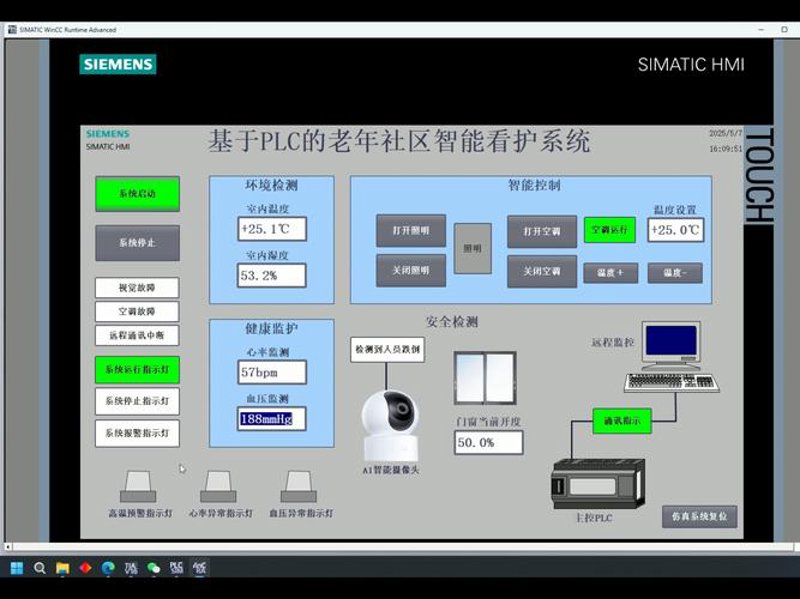This screenshot has width=800, height=599.
Task: Click the 基于PLC的老年社区智能看护系统 title
Action: click(x=399, y=141)
